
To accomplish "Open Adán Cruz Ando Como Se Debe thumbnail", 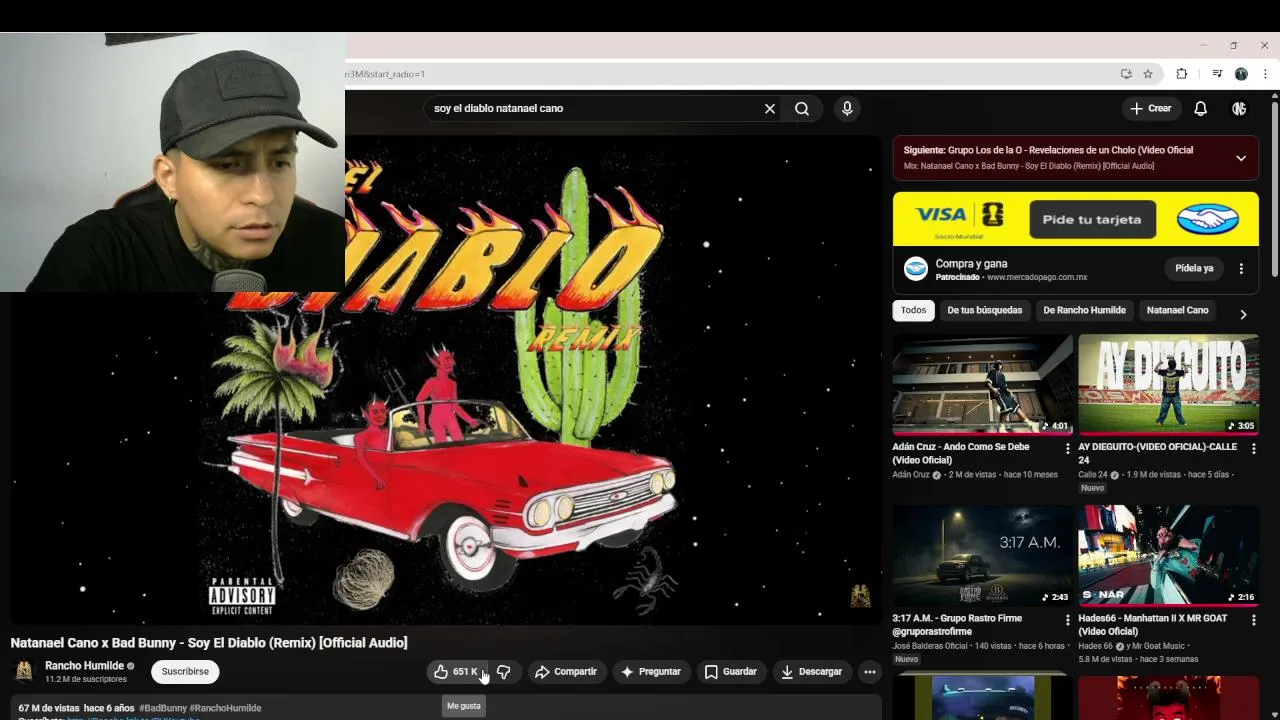I will point(982,384).
